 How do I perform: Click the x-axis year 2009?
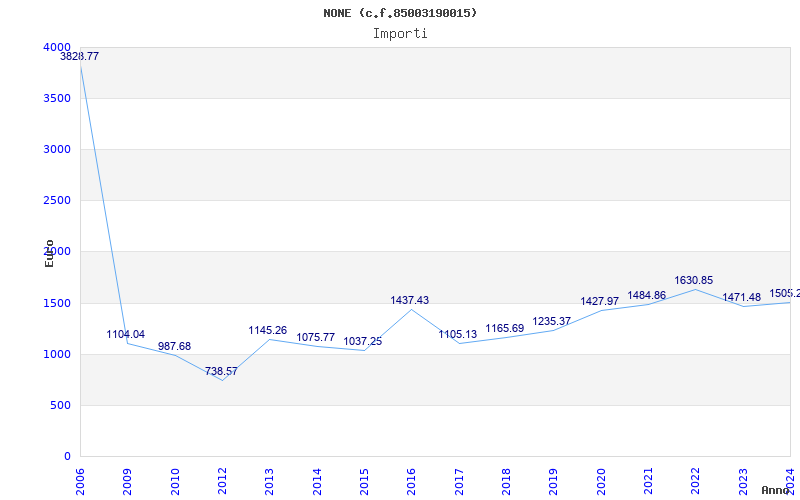(x=128, y=482)
